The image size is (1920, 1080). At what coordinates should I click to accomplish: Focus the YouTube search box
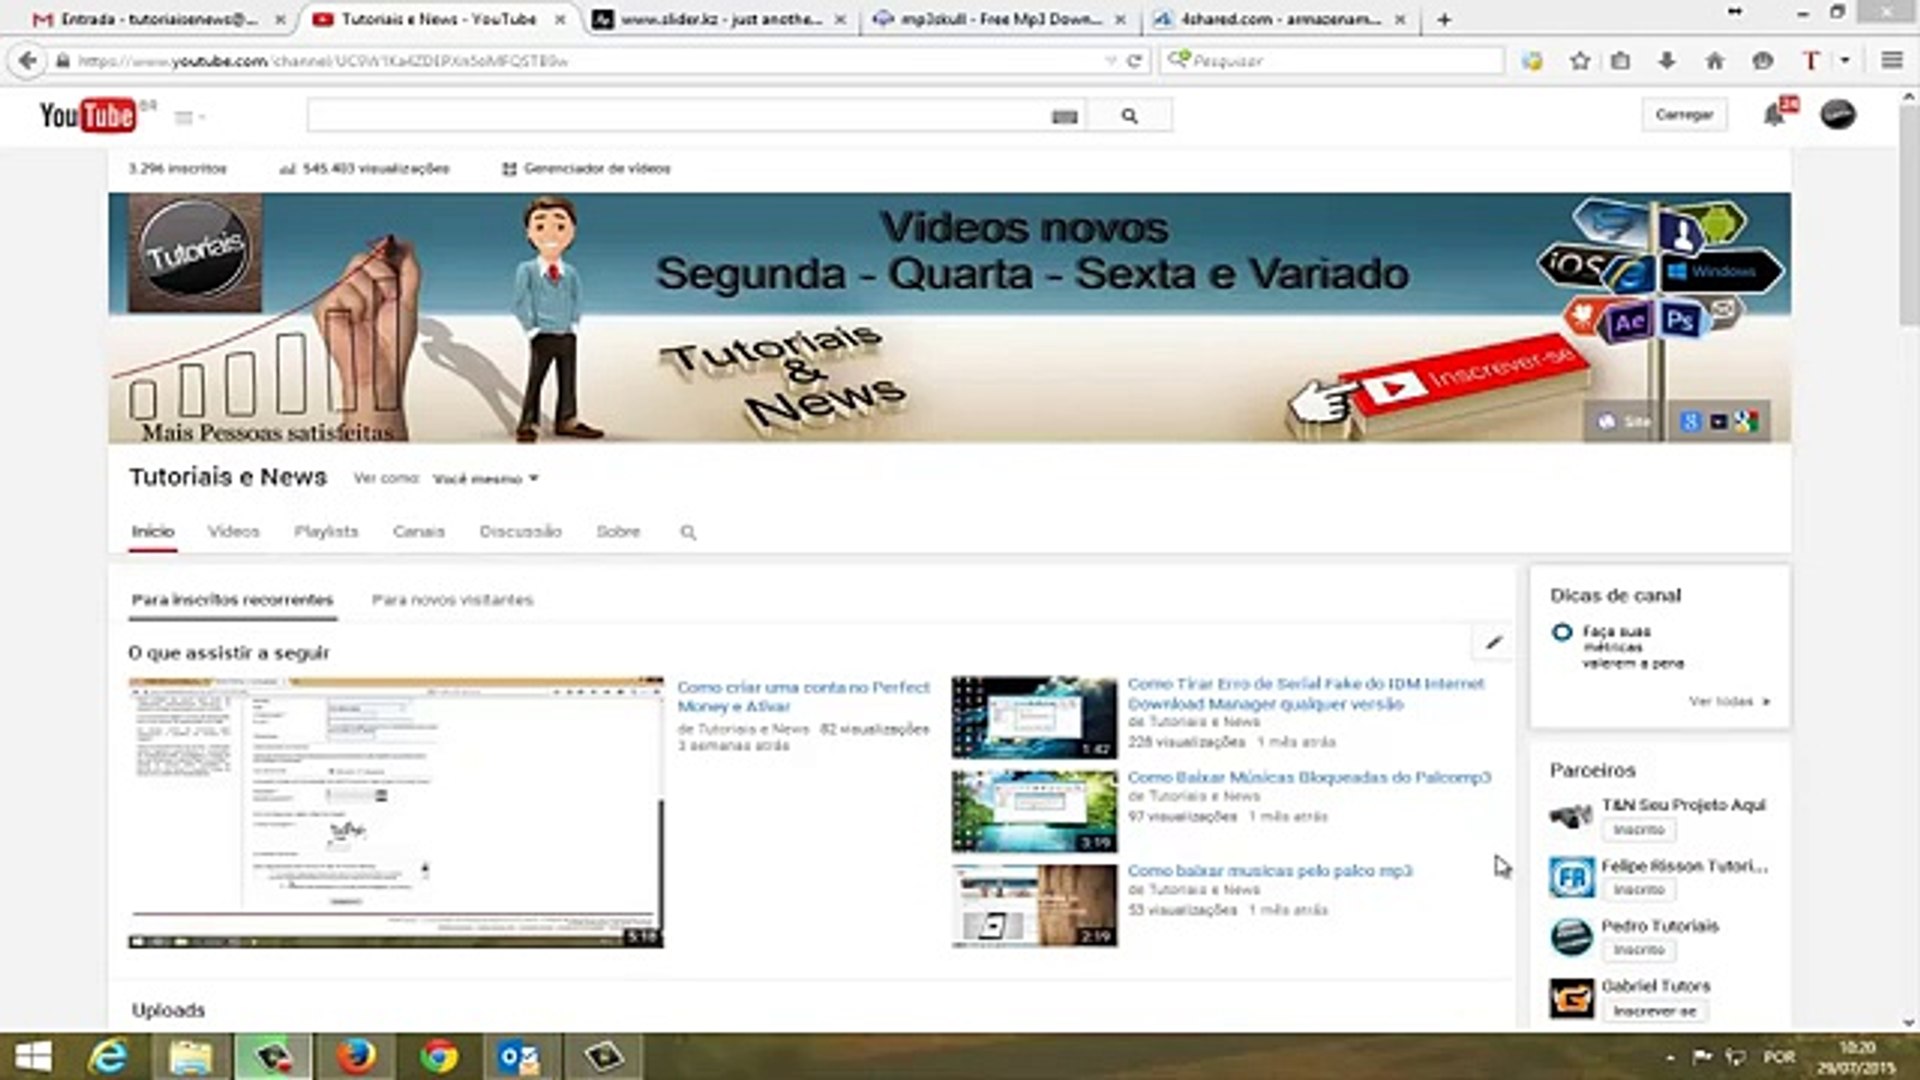680,116
